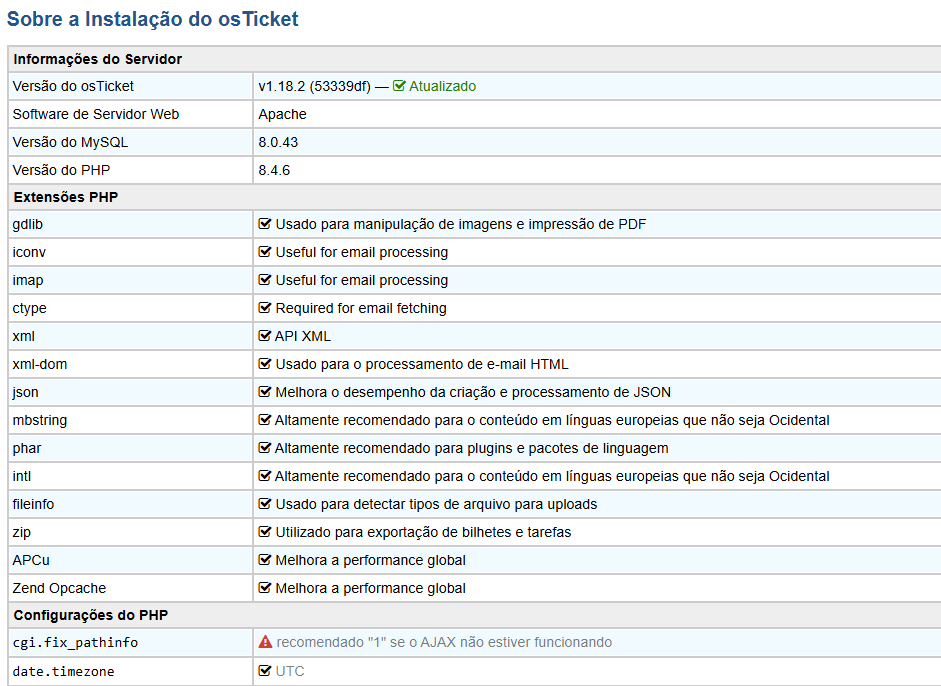Click the check icon in the imap row

pyautogui.click(x=265, y=280)
